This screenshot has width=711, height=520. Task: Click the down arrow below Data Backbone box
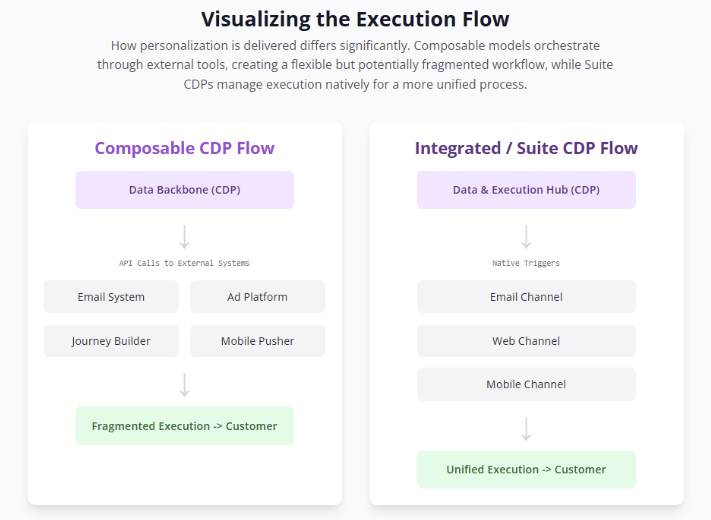[x=184, y=237]
